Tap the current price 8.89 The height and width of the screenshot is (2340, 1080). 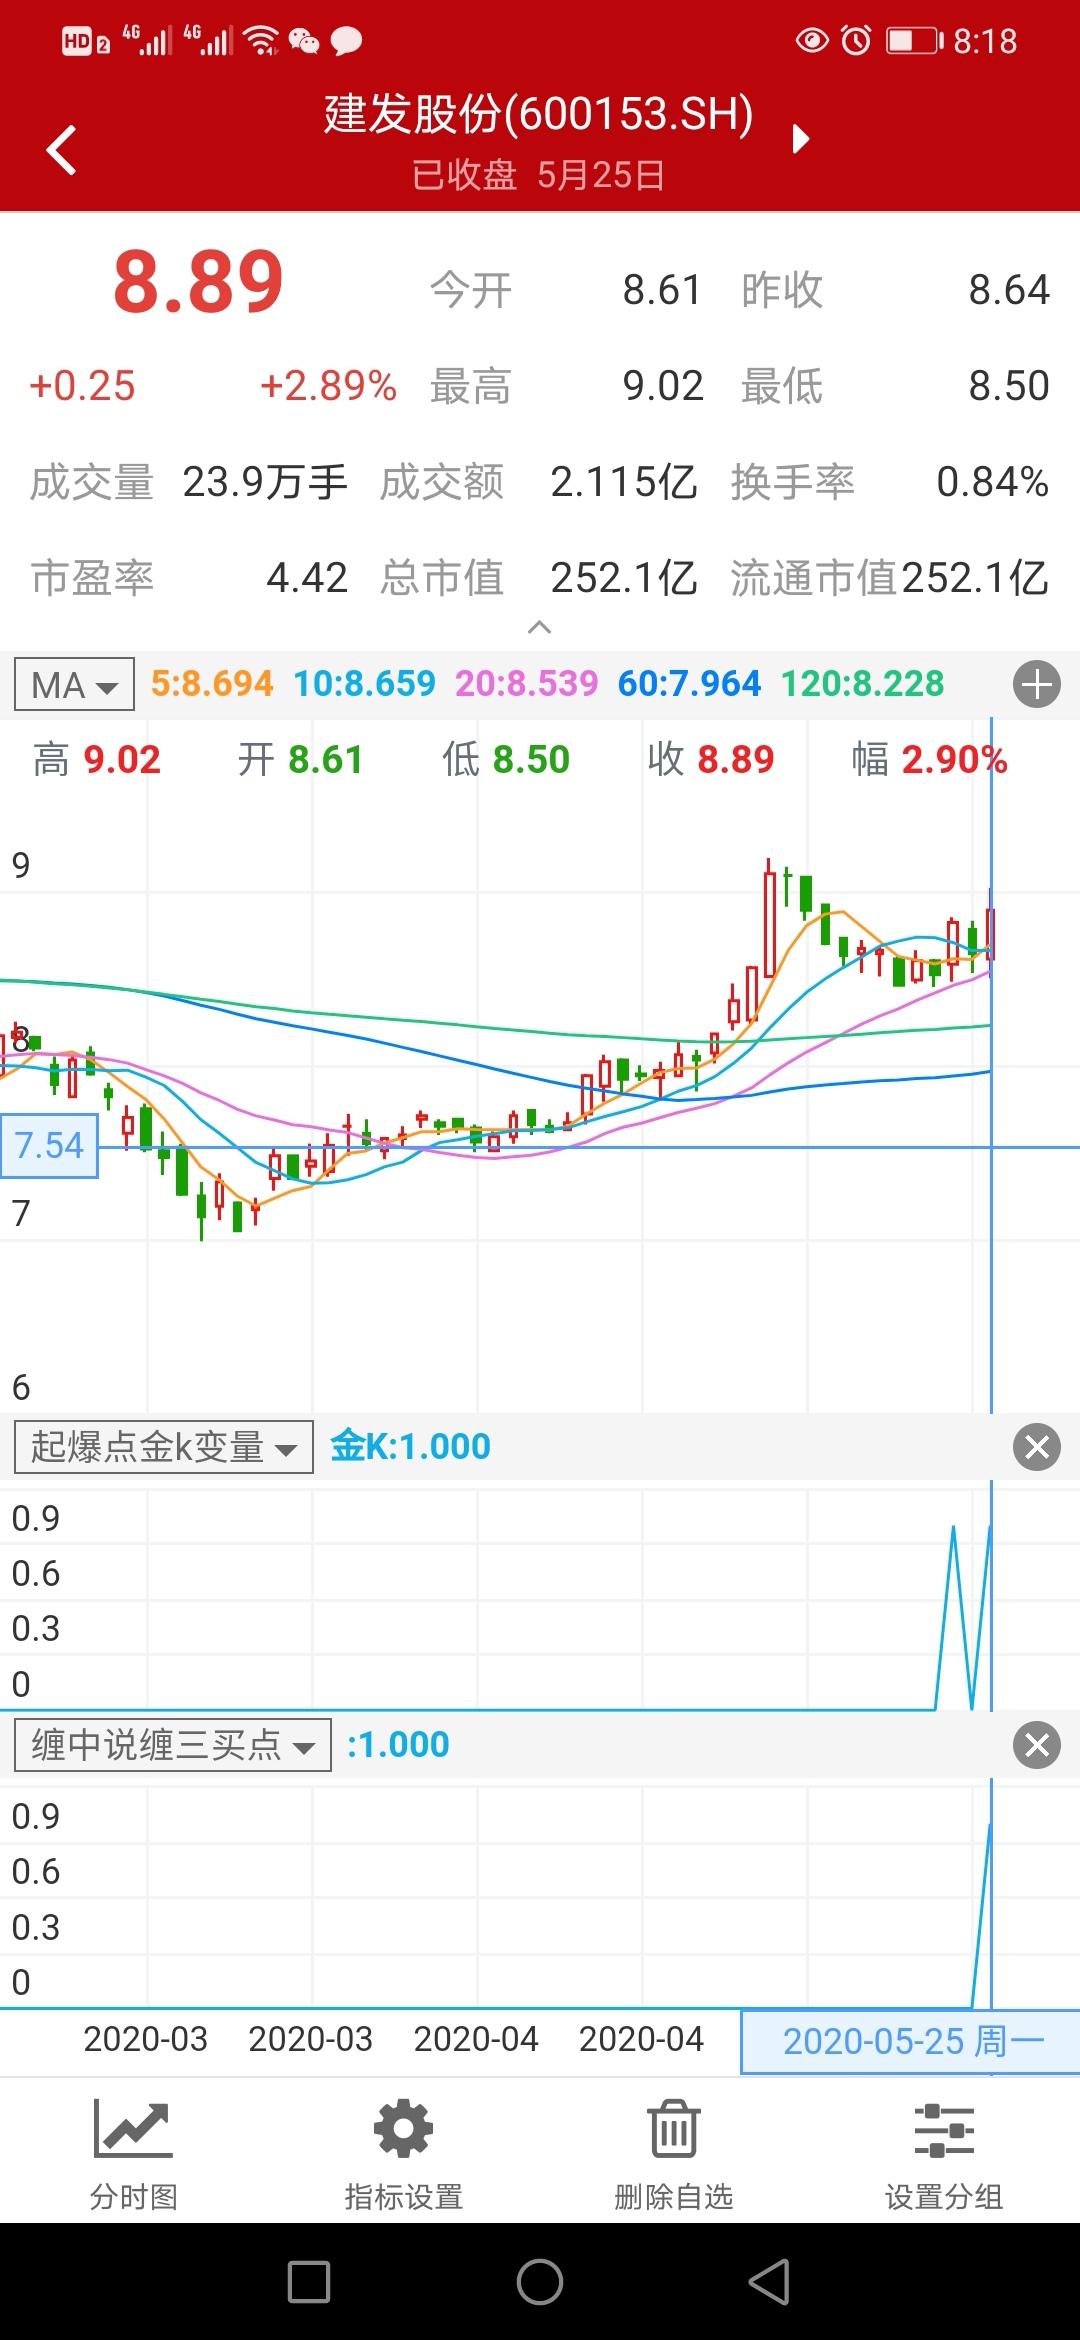pos(198,283)
